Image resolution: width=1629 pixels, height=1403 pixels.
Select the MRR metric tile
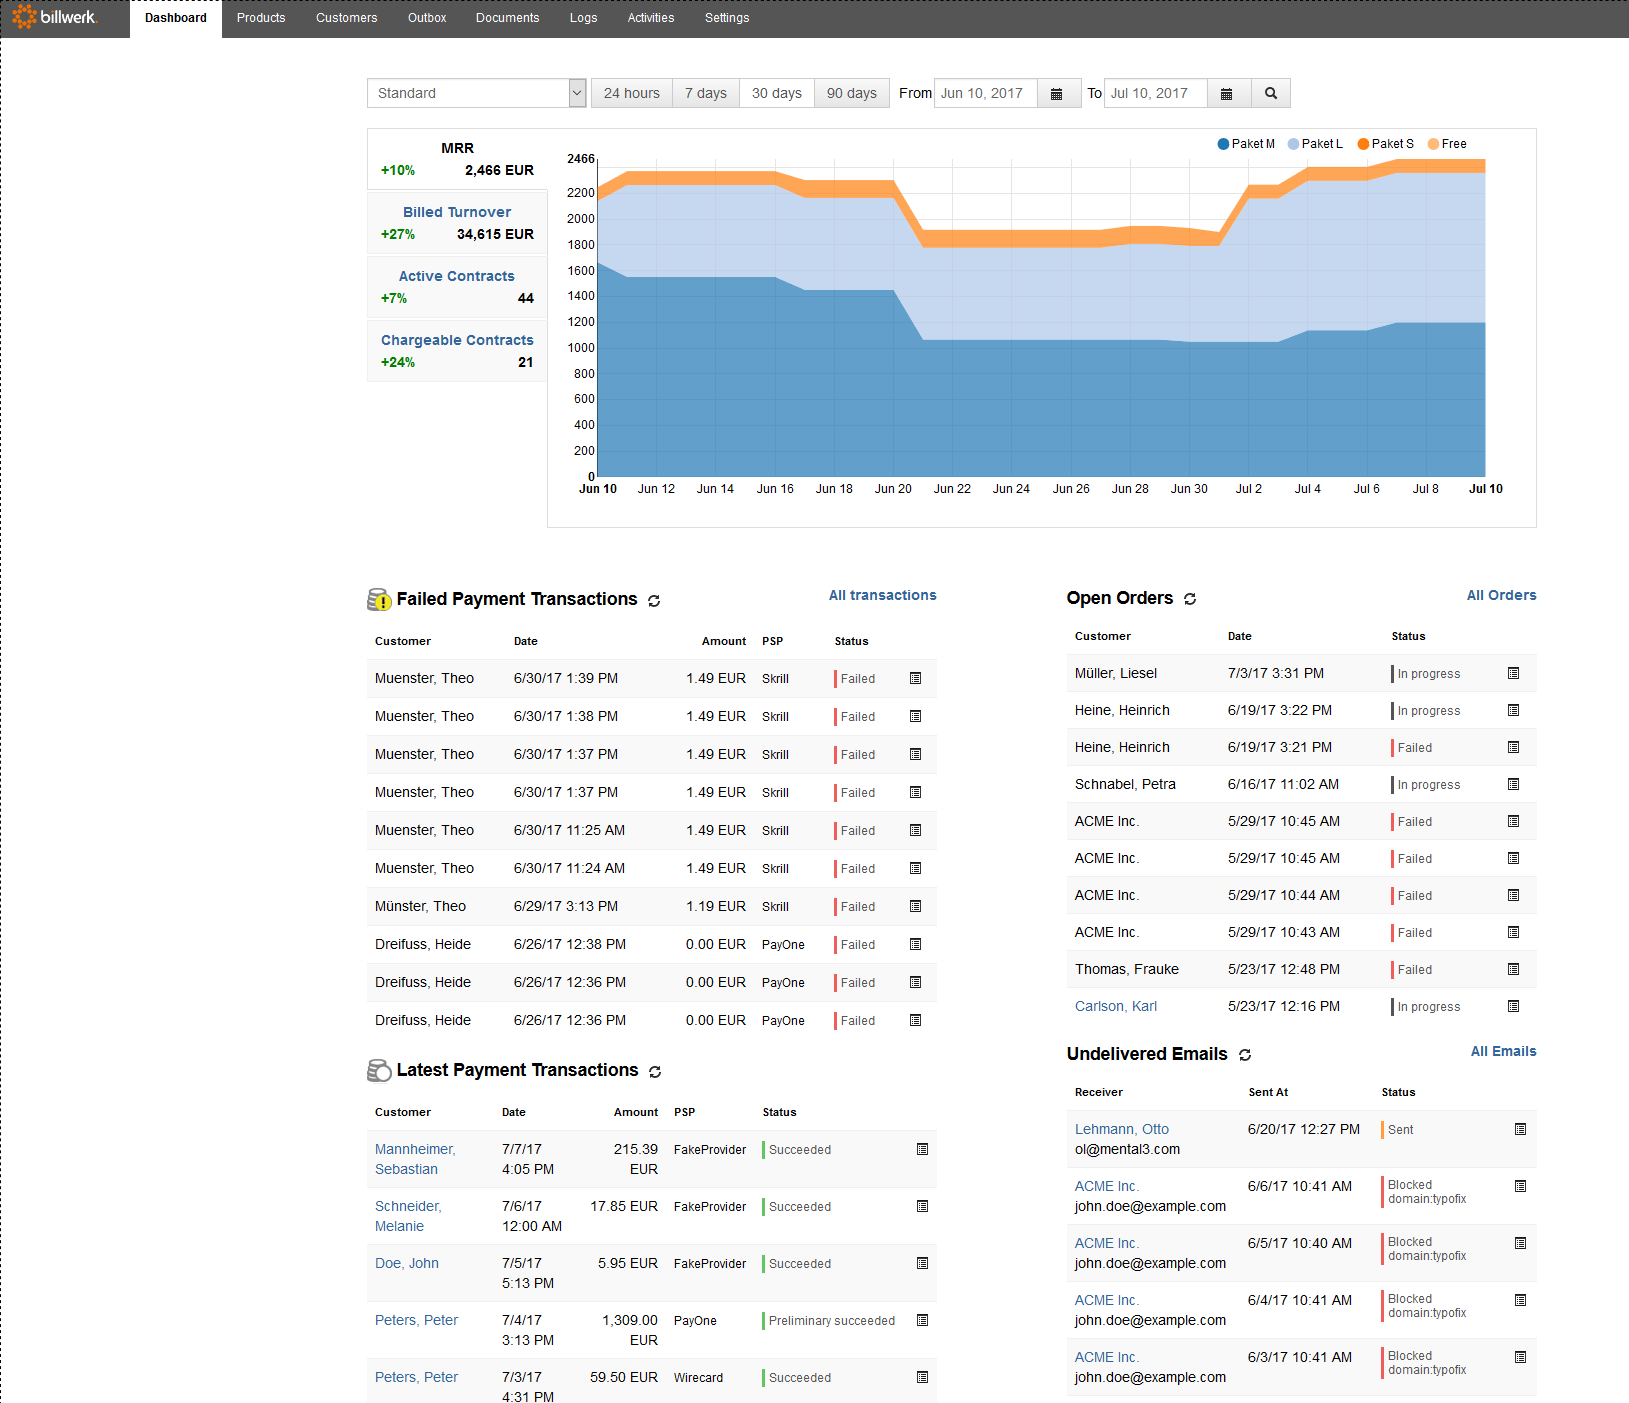(x=457, y=159)
